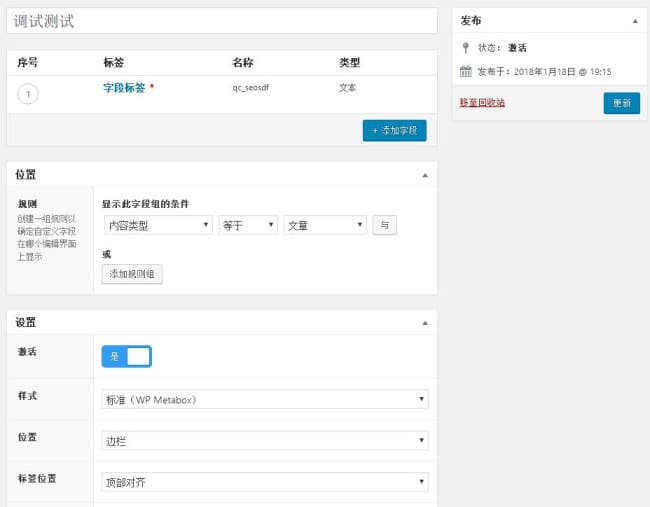Click the '标签' column header
The image size is (650, 507).
tap(114, 63)
